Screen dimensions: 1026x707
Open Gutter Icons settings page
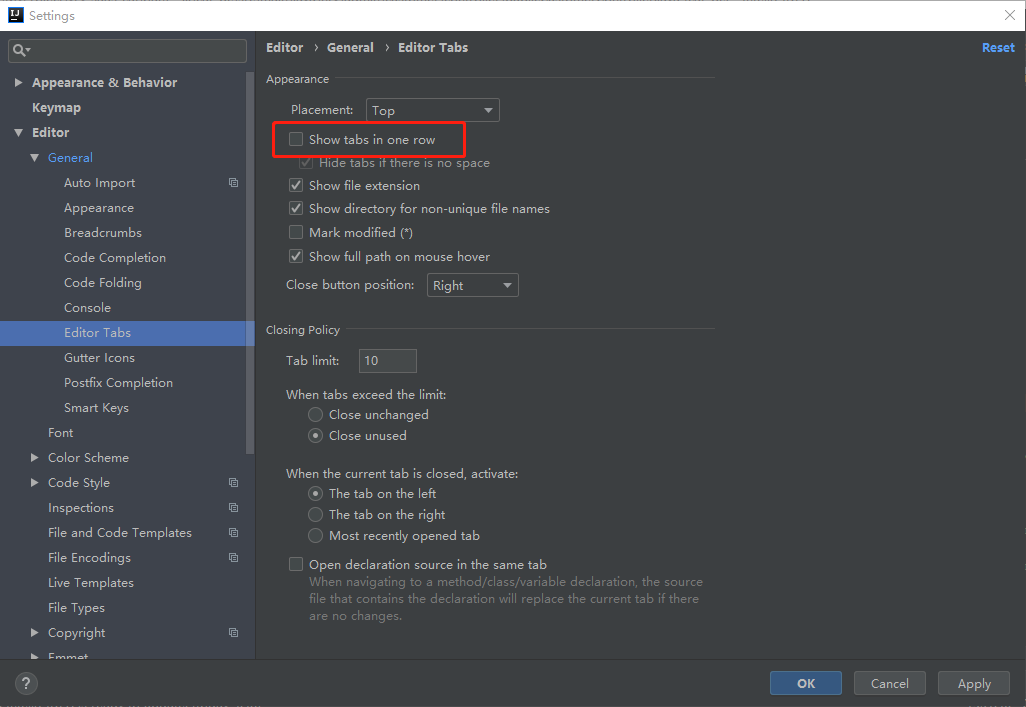[99, 357]
